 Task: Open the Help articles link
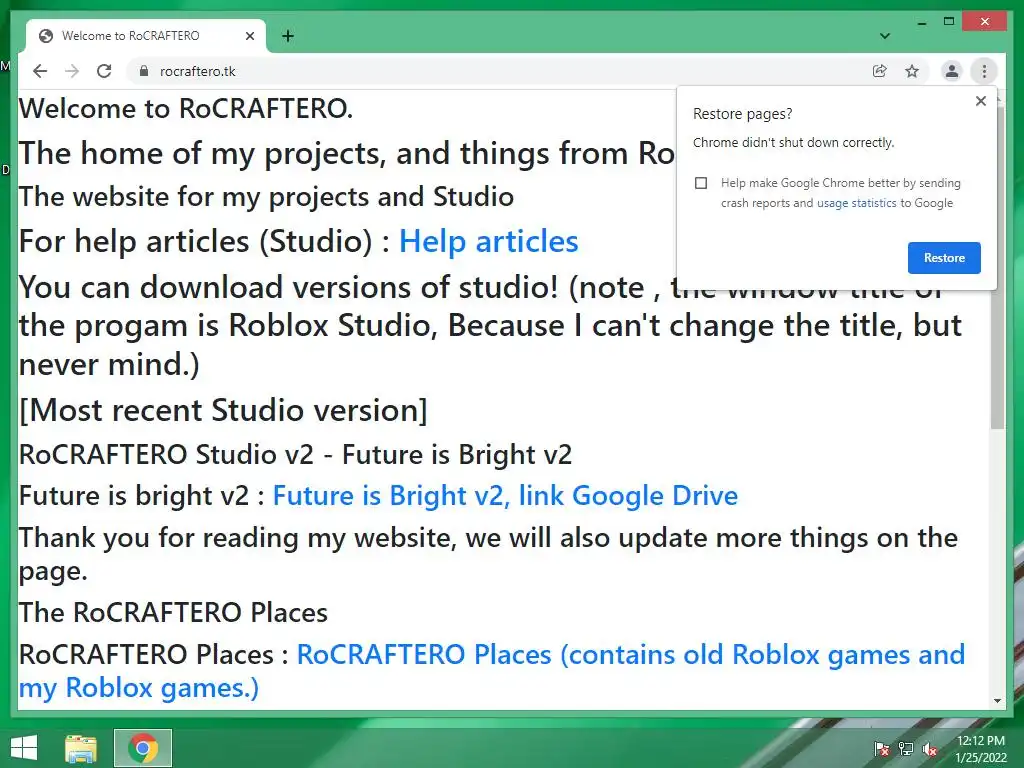pos(488,242)
